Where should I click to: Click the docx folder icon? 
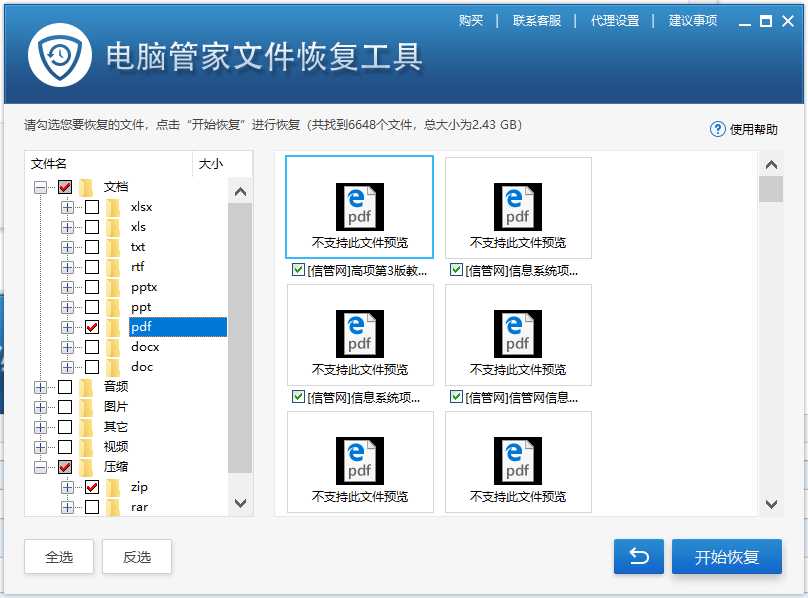click(x=113, y=347)
